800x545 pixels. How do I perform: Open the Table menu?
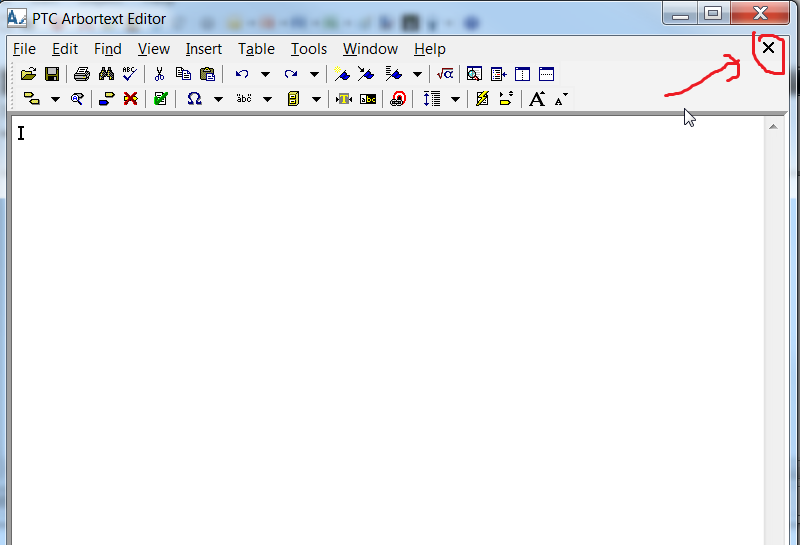[256, 49]
